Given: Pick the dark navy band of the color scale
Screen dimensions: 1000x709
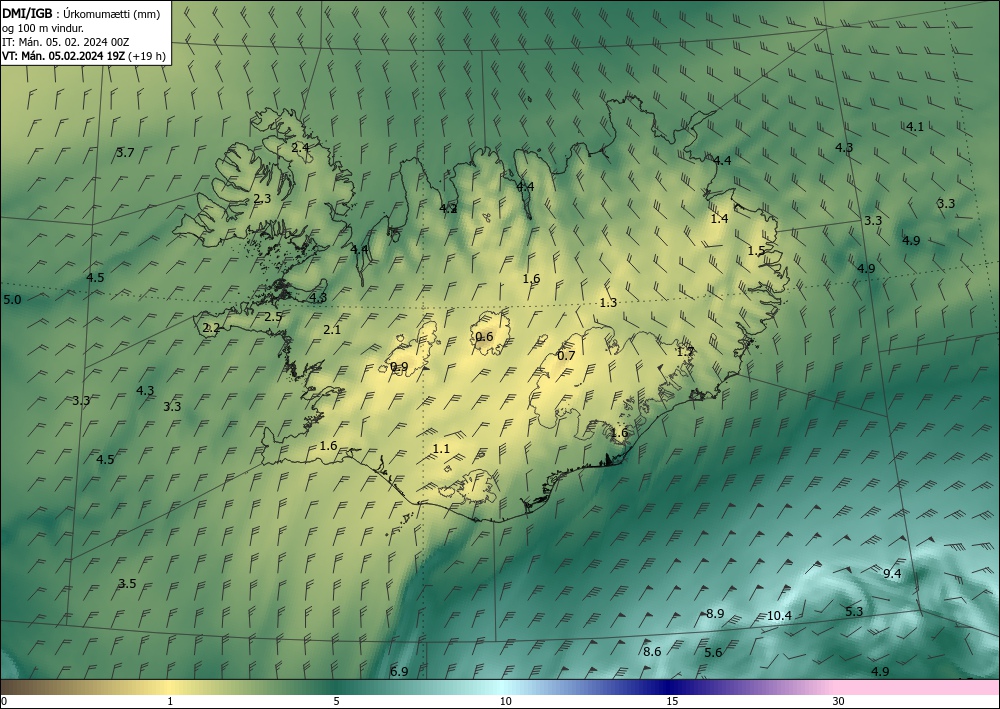Looking at the screenshot, I should pos(670,687).
